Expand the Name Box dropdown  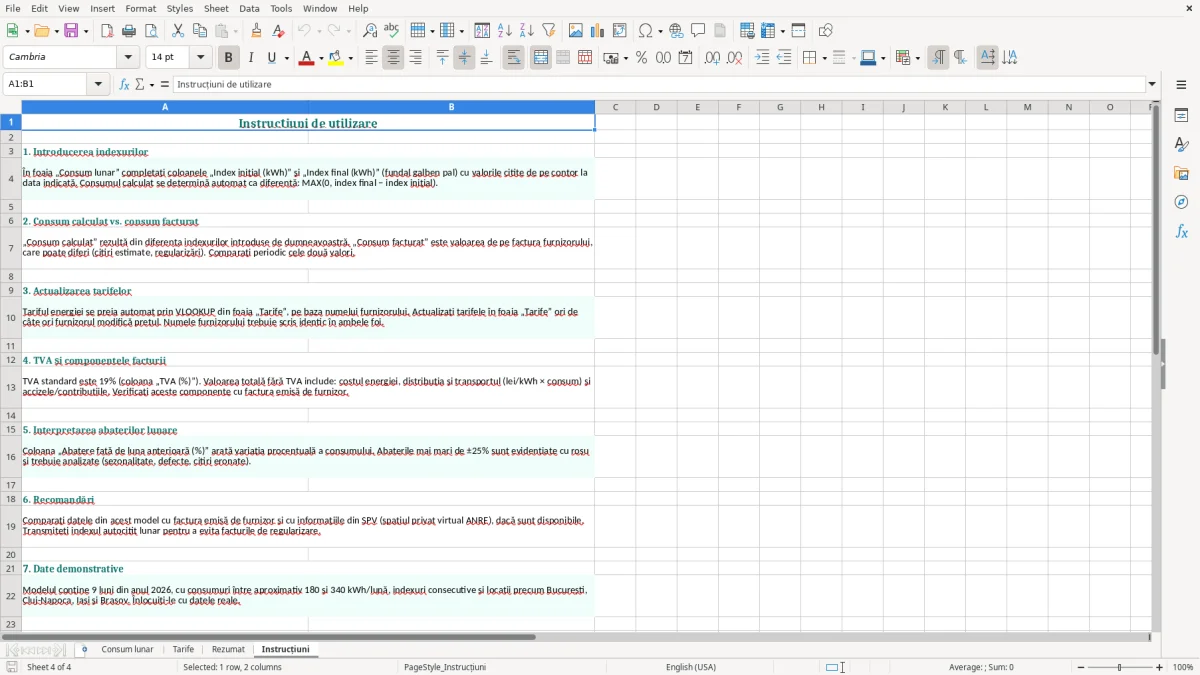tap(98, 85)
